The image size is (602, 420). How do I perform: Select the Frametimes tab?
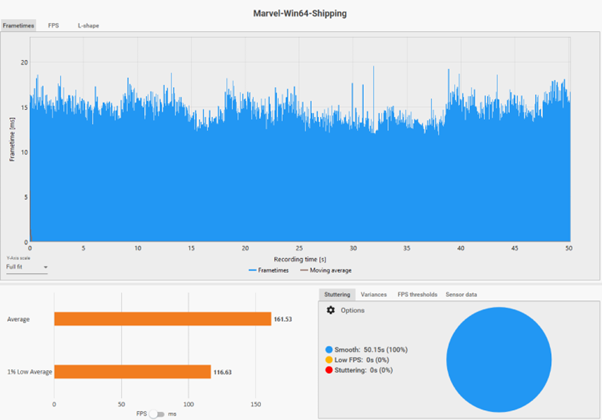coord(18,26)
